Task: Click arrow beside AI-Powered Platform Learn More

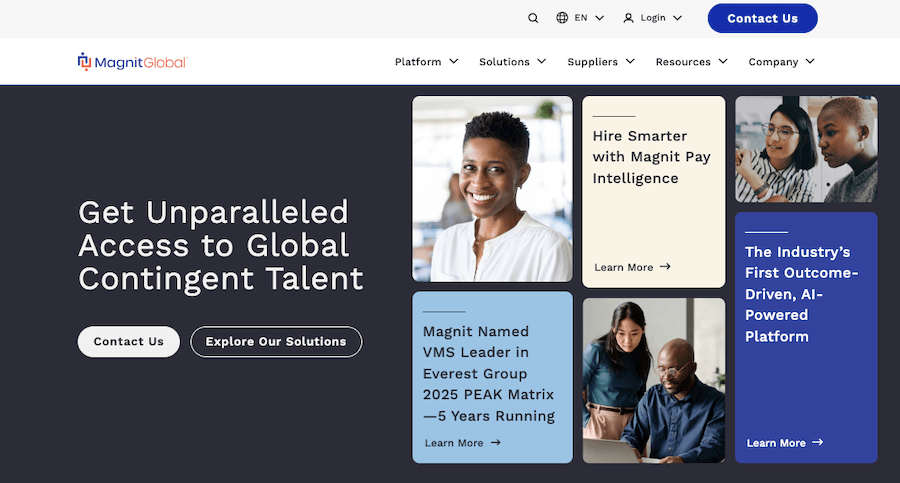Action: [817, 443]
